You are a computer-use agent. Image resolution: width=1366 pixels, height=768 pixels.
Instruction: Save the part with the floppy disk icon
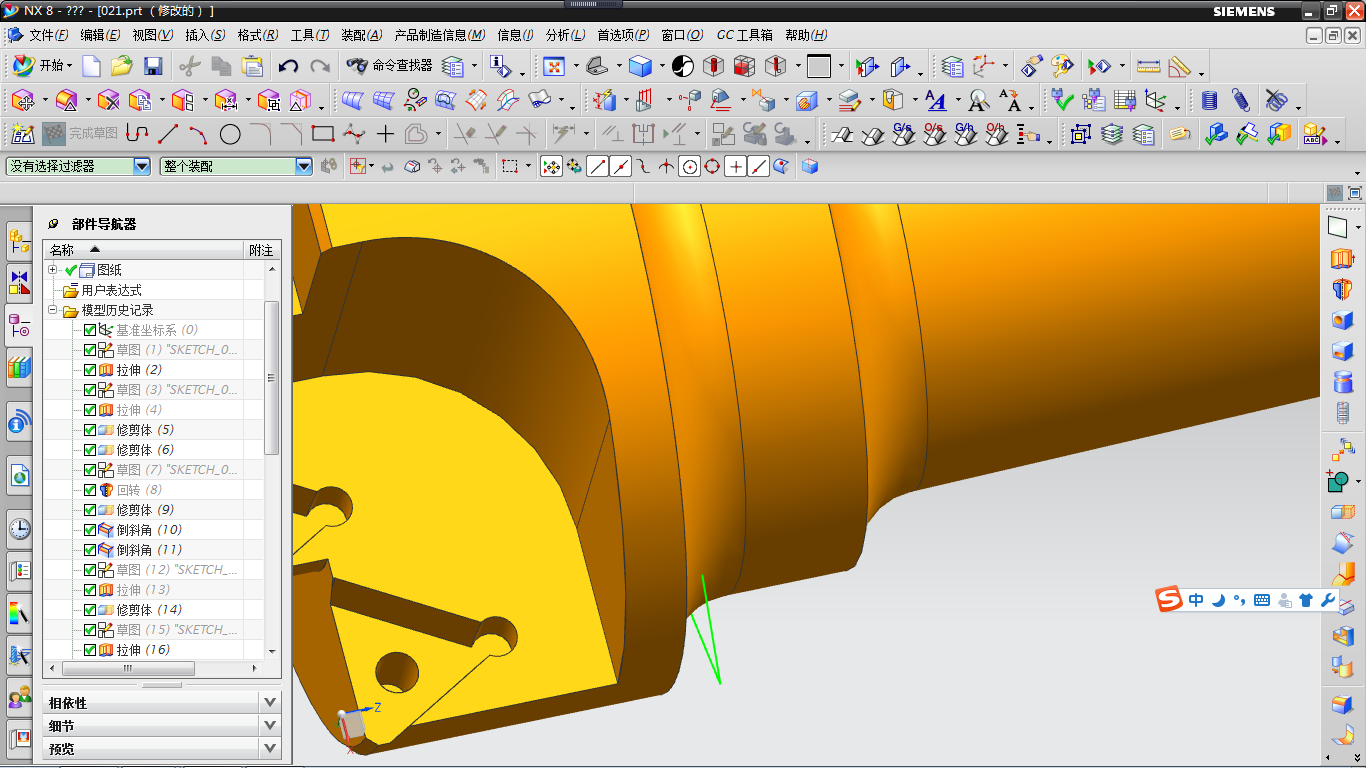tap(153, 67)
